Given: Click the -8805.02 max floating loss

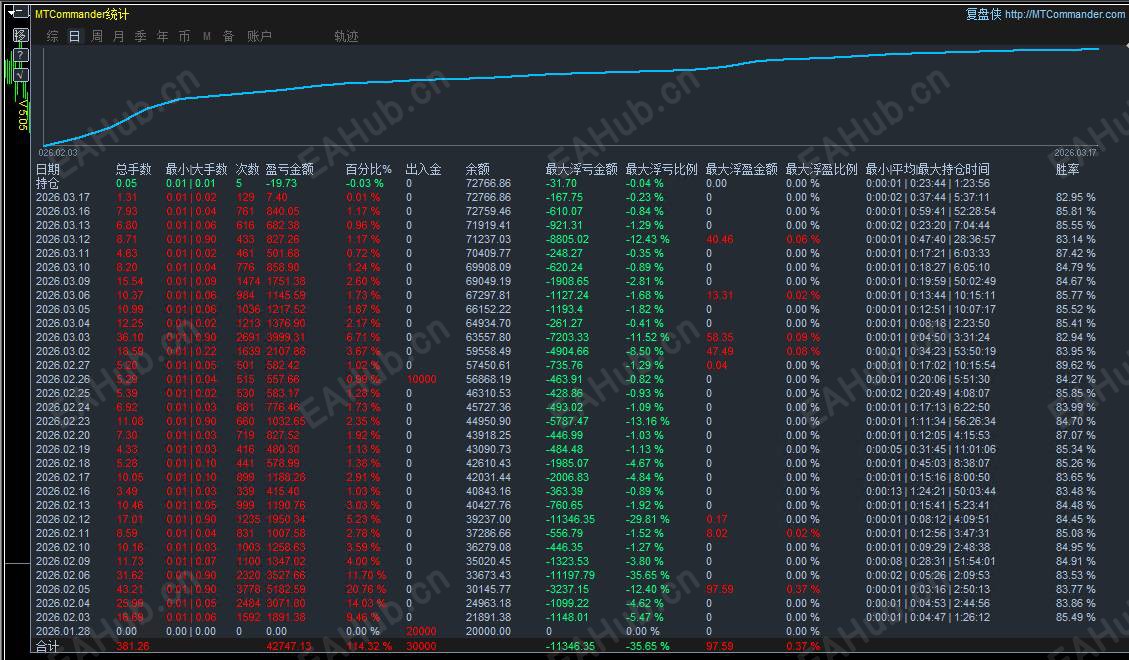Looking at the screenshot, I should (x=567, y=239).
